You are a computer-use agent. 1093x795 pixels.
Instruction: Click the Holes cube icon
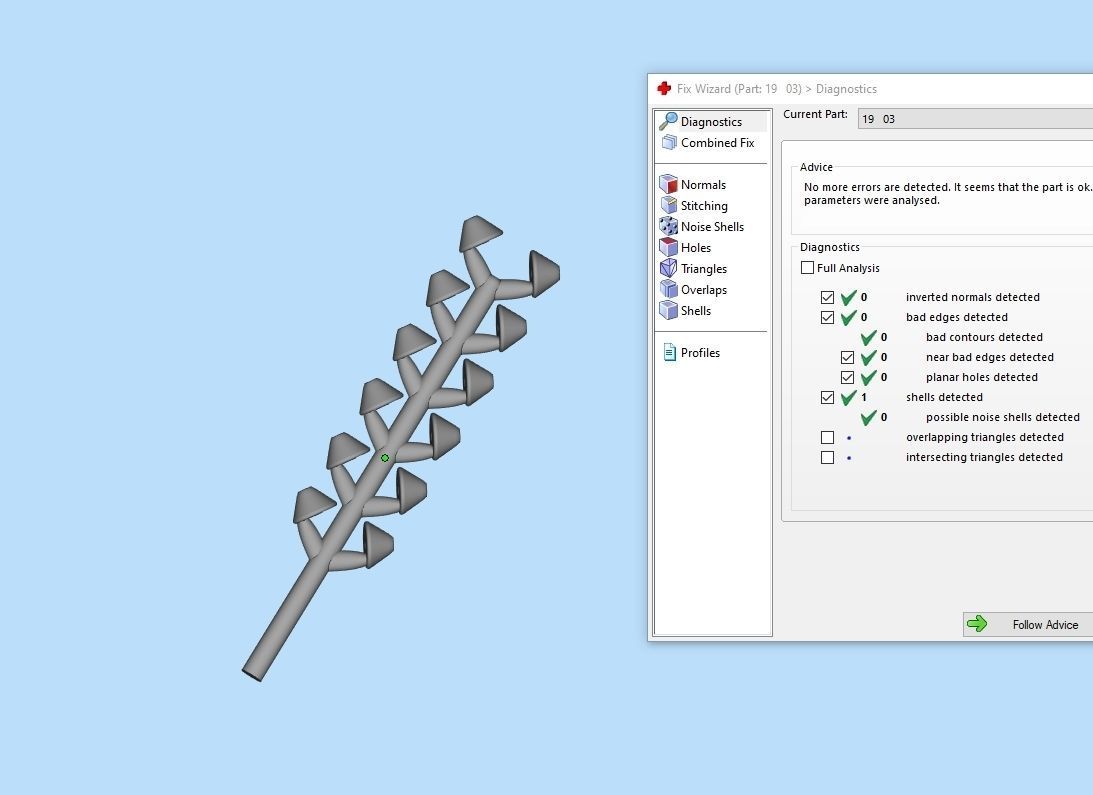(x=668, y=247)
